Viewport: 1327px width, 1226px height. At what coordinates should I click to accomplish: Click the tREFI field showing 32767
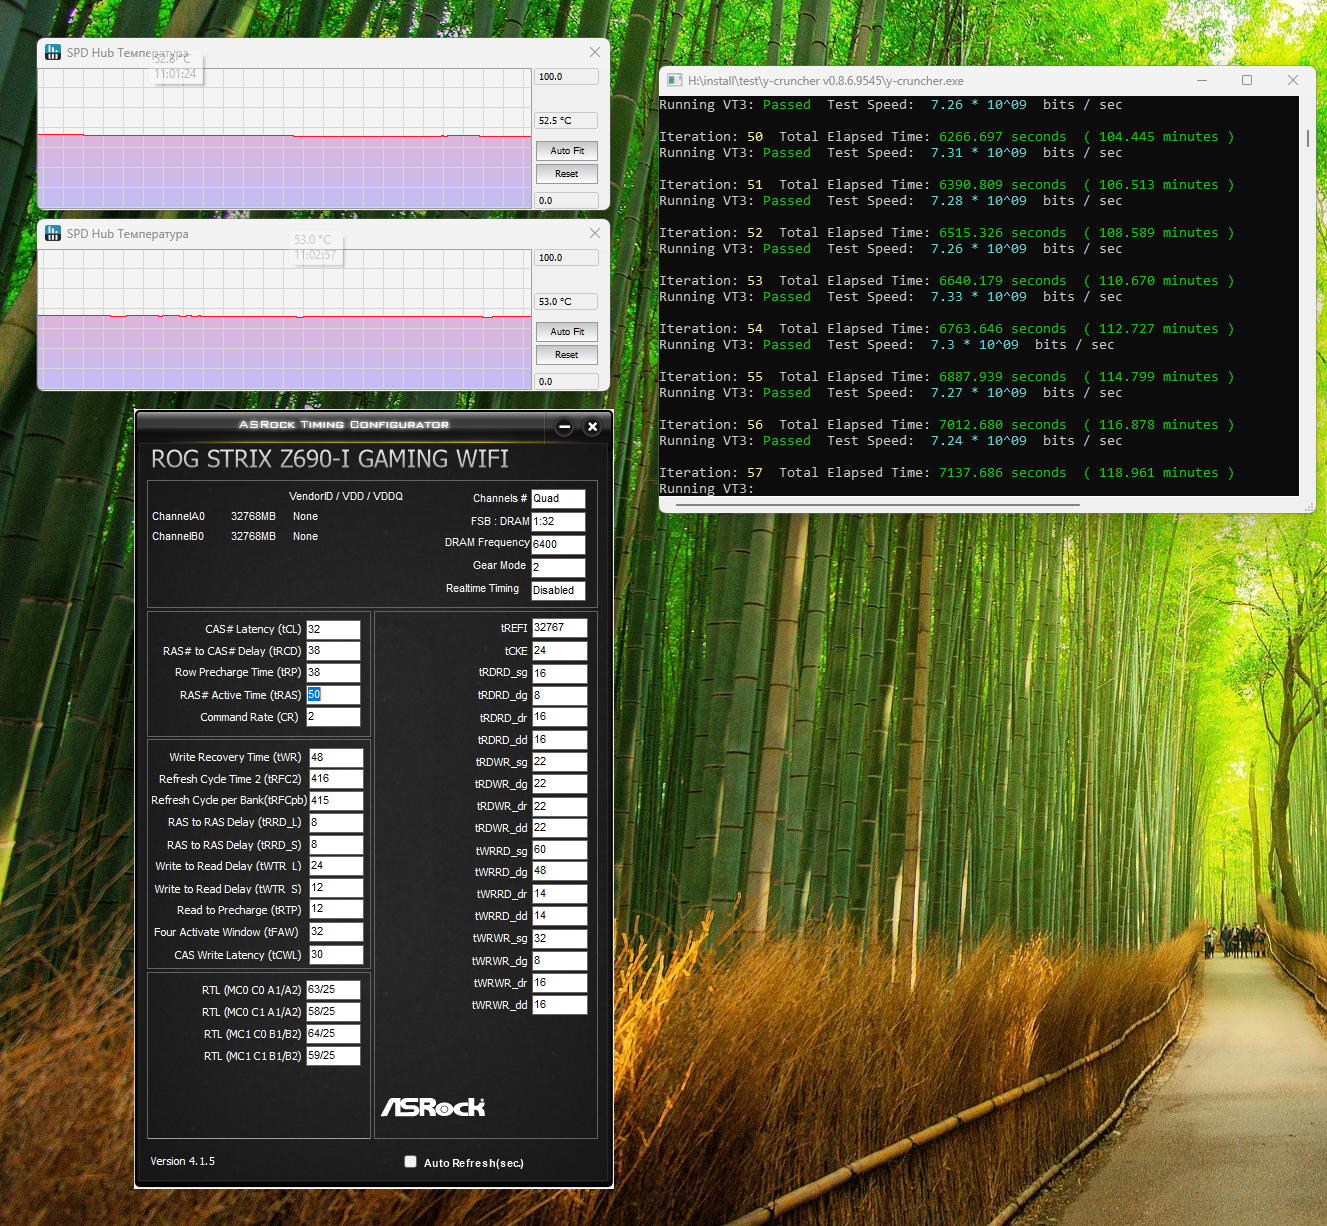point(559,628)
